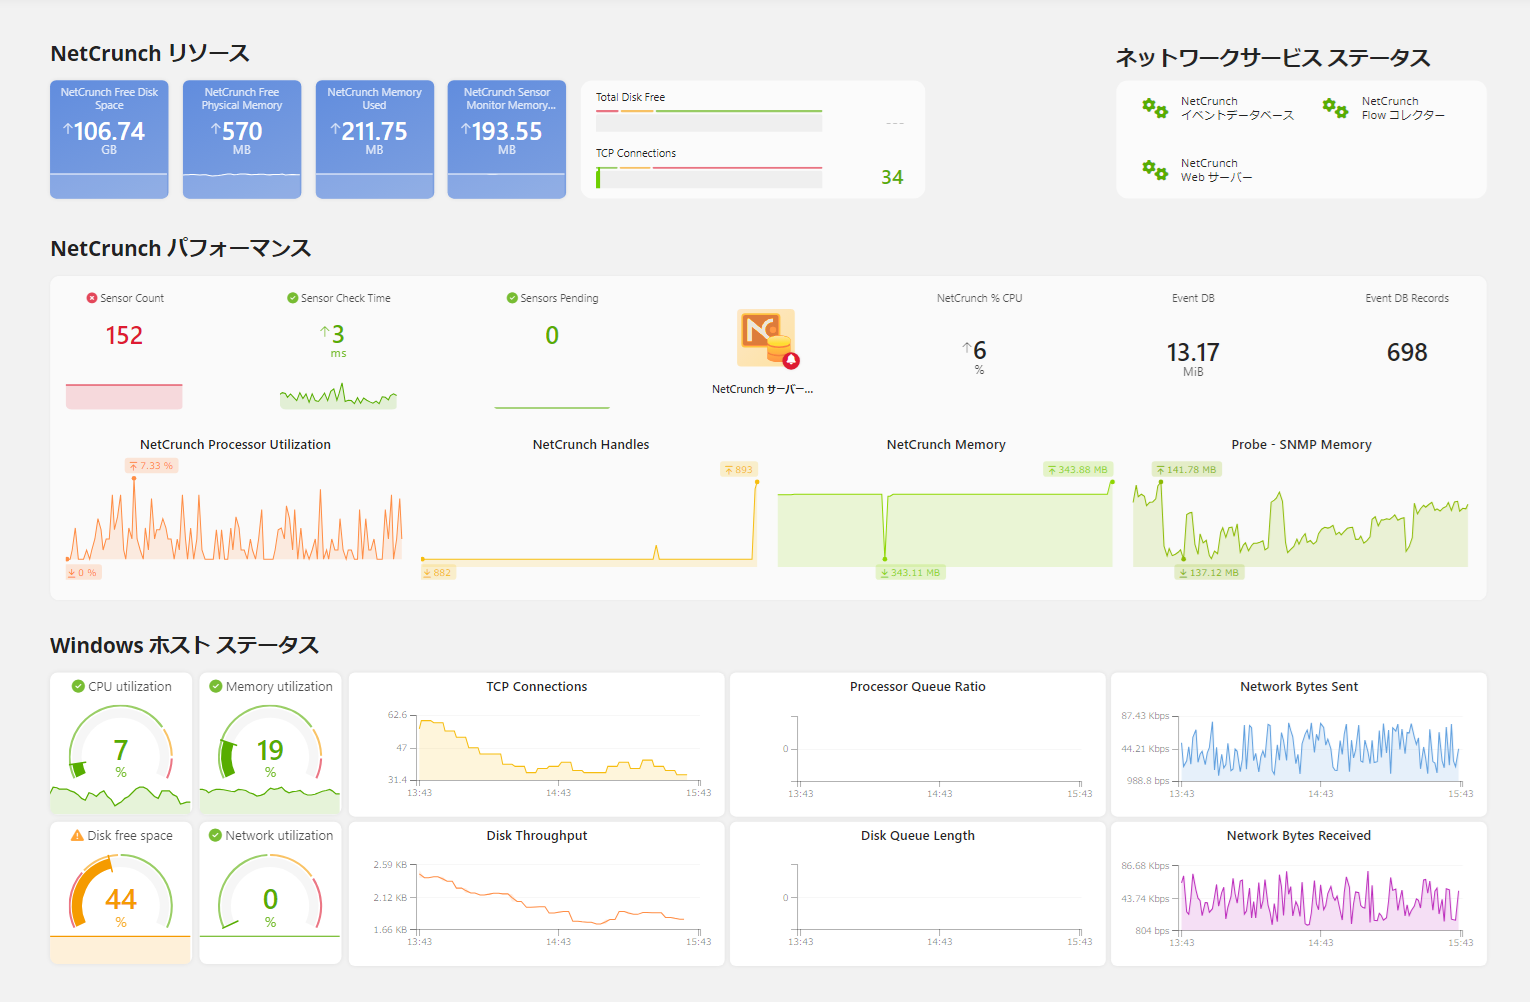Screen dimensions: 1530x1002
Task: Click the green check icon next to CPU utilization
Action: pos(78,686)
